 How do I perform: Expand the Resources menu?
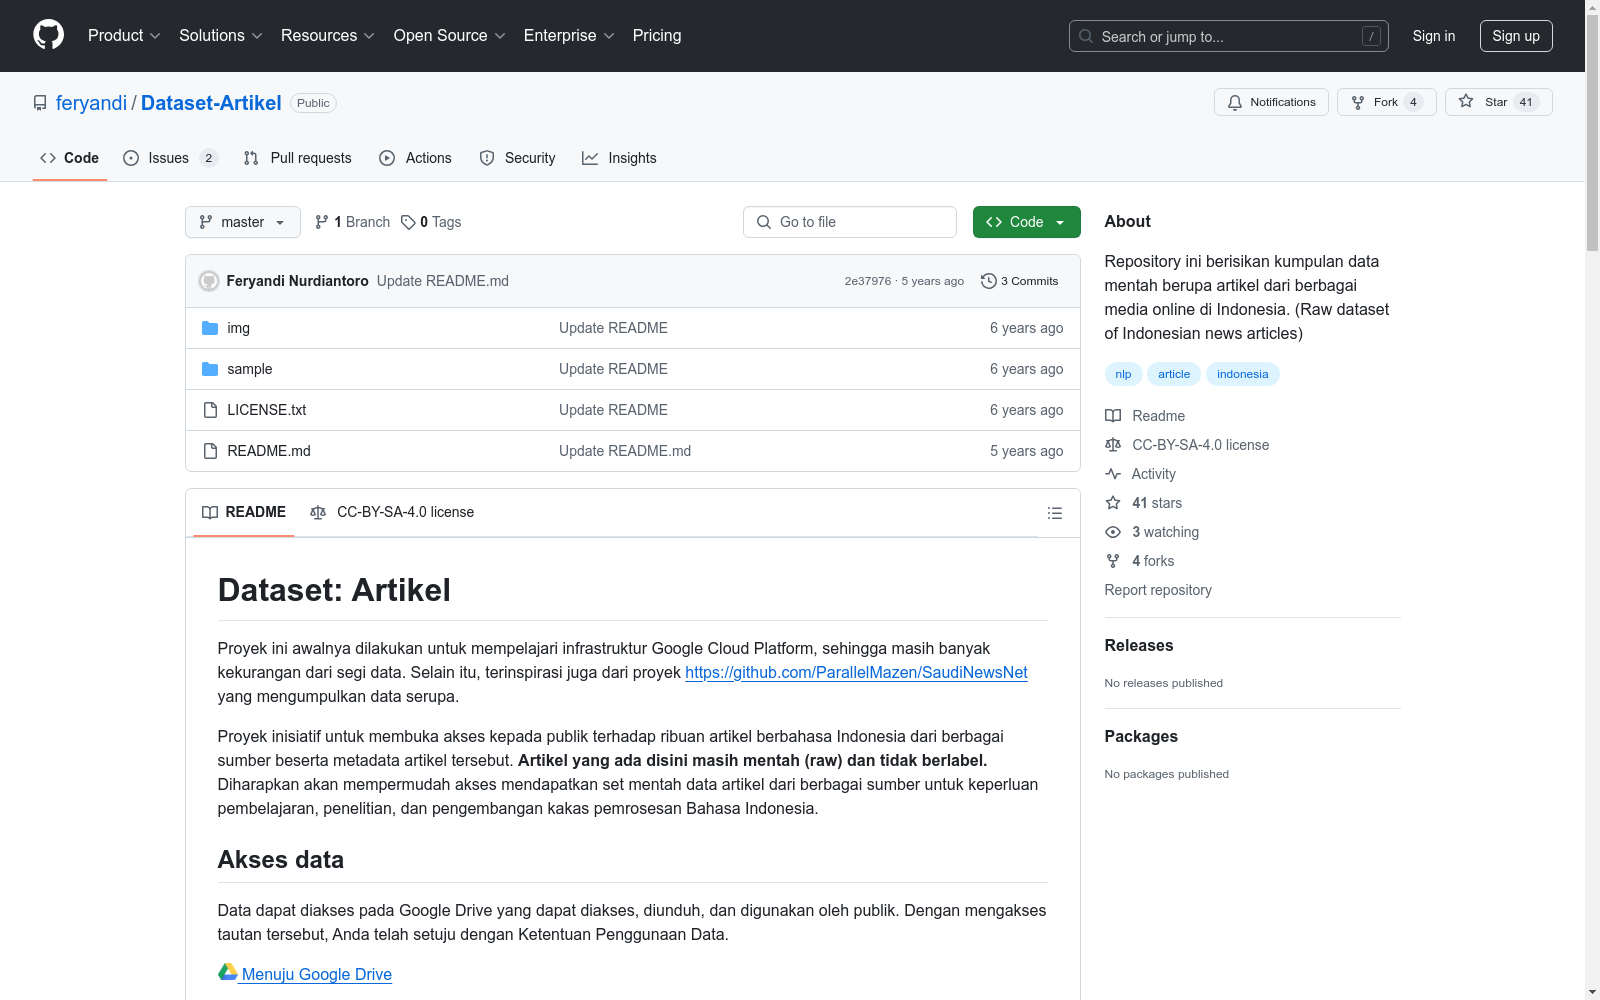coord(328,35)
